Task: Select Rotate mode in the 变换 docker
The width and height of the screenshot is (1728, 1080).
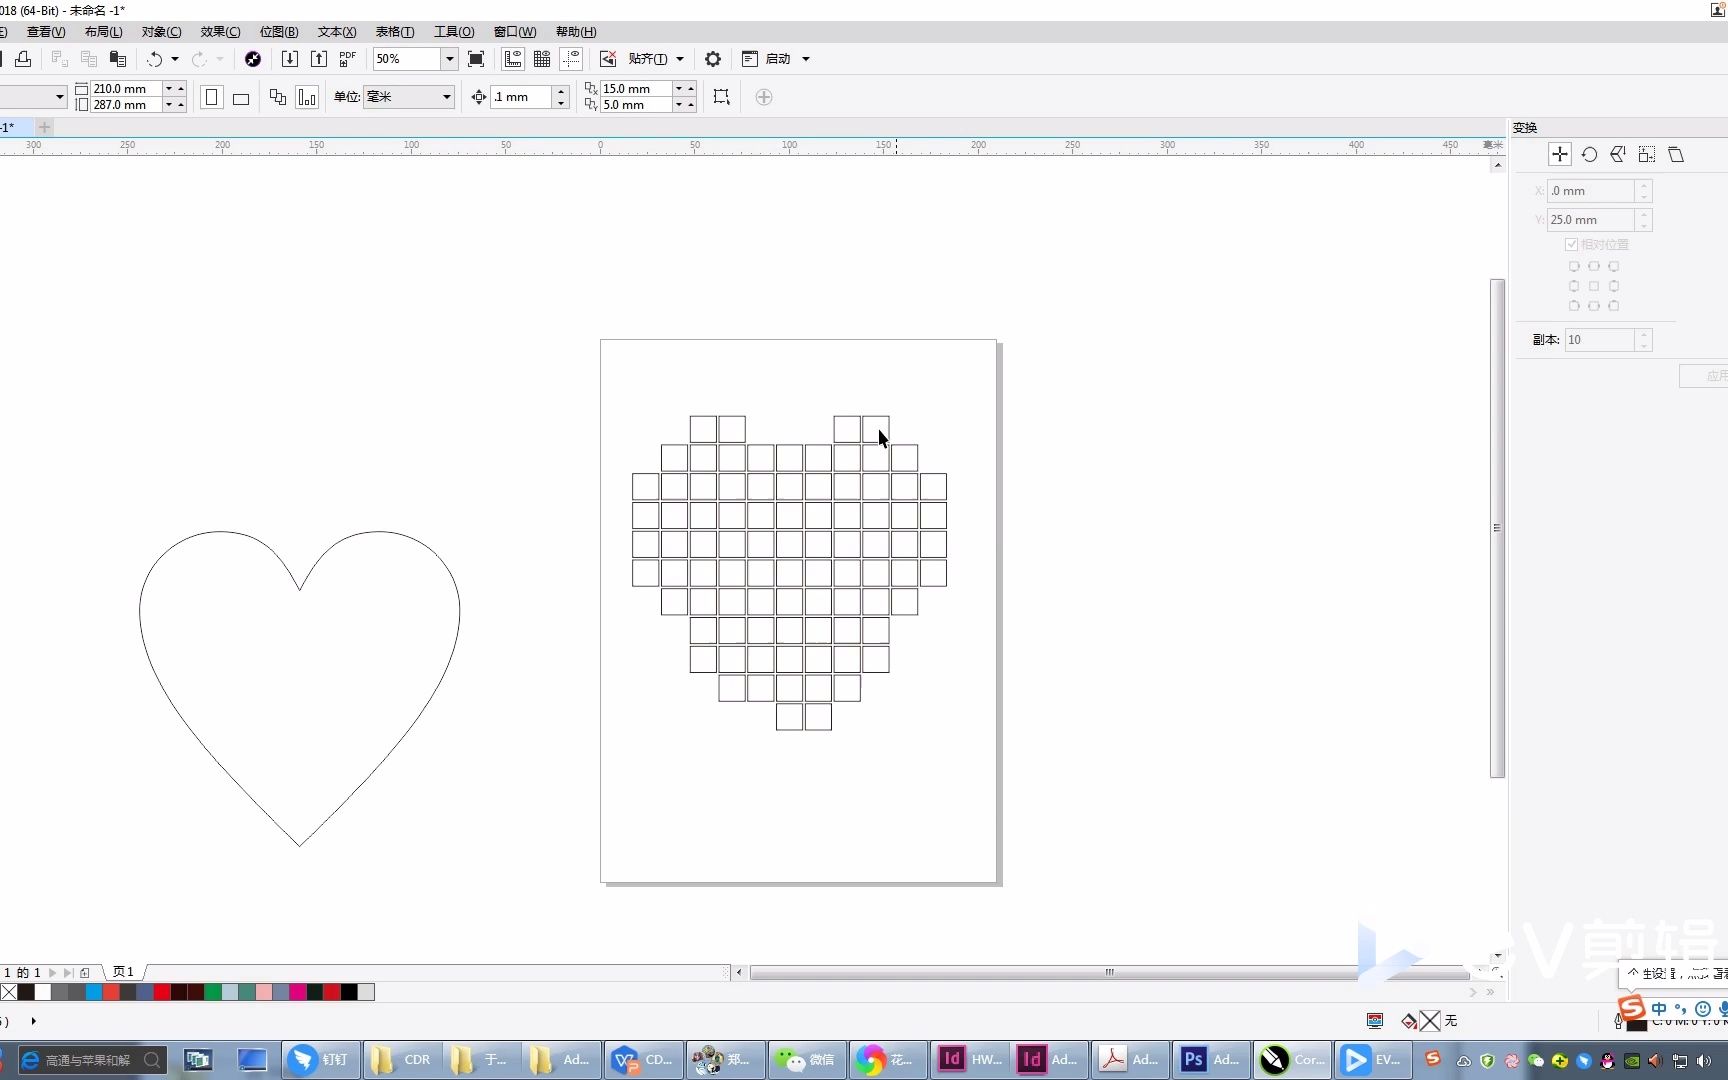Action: point(1589,154)
